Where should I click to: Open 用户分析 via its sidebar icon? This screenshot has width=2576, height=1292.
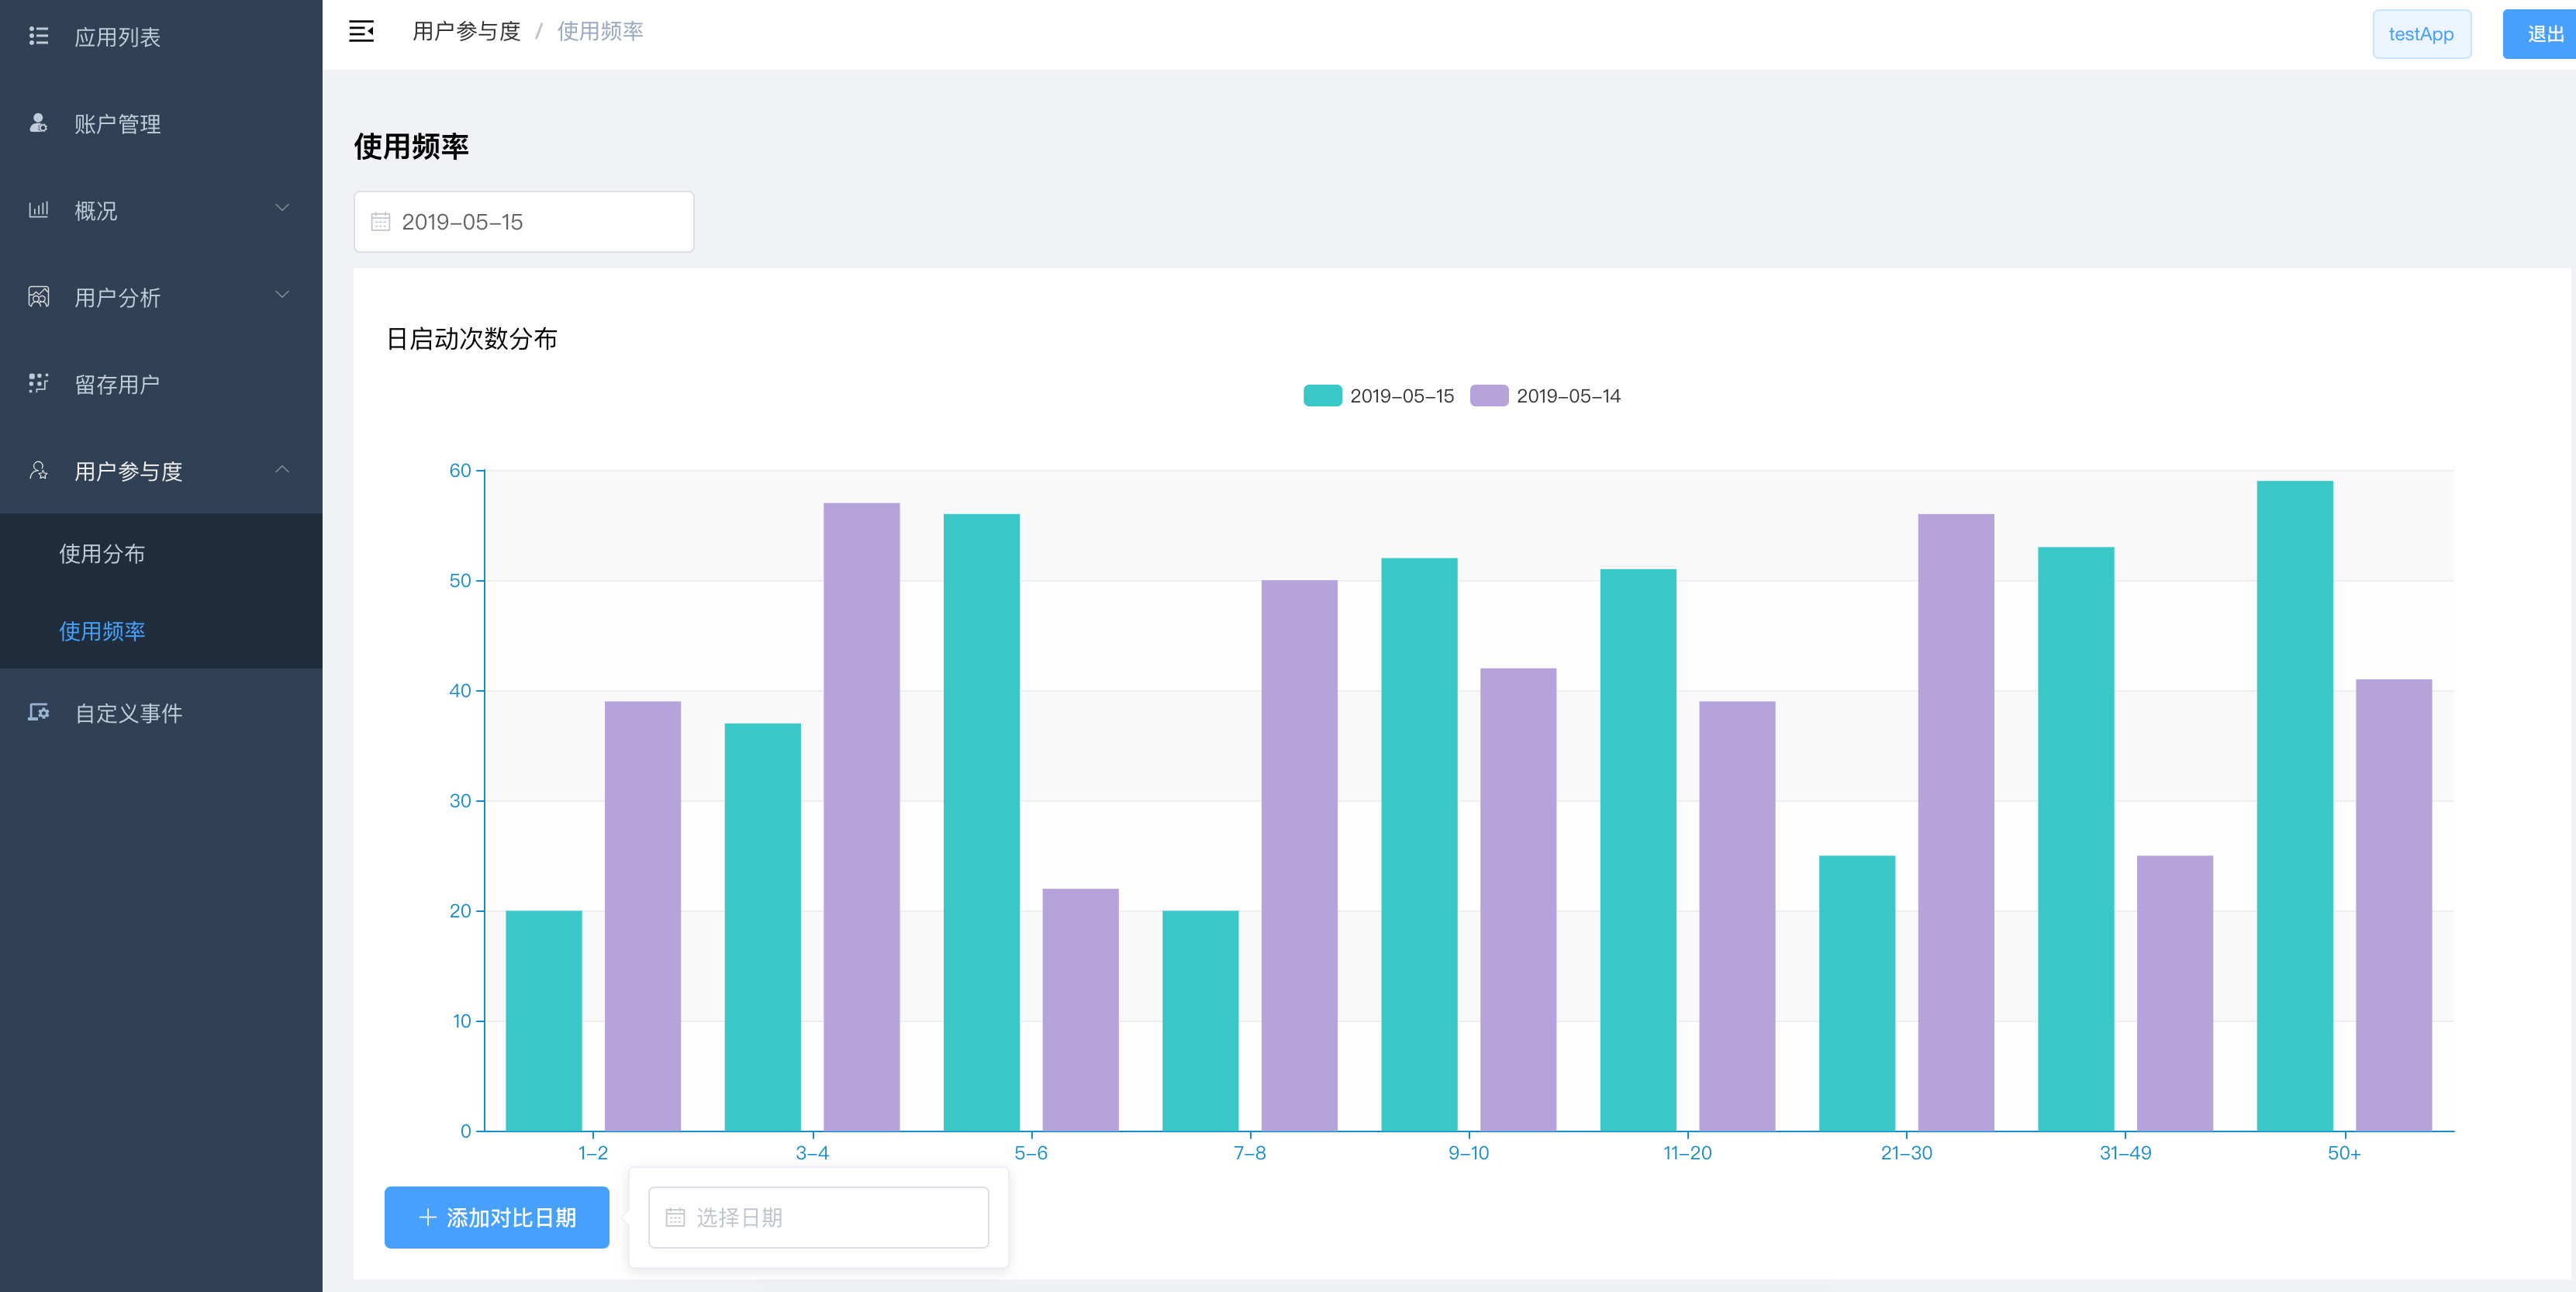coord(38,297)
